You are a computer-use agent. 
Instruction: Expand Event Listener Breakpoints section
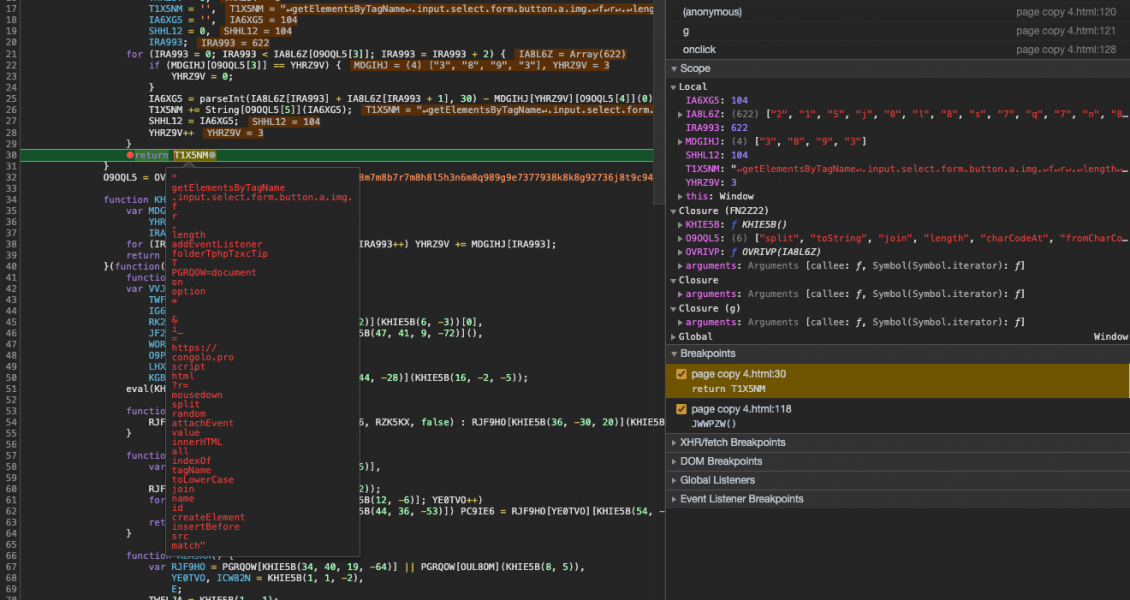674,498
